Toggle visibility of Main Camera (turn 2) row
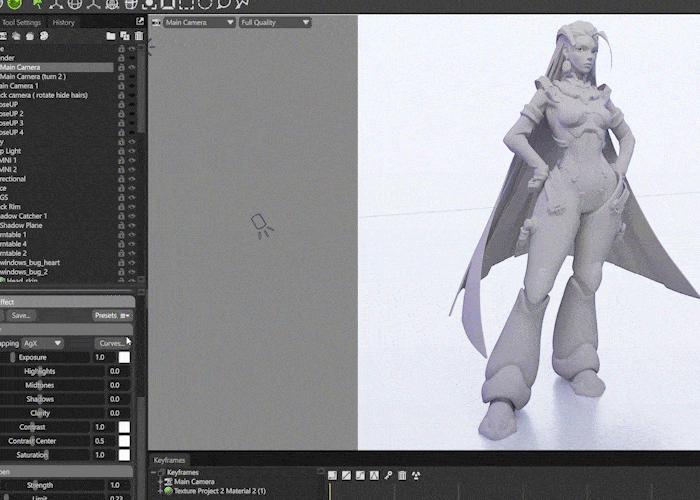This screenshot has width=700, height=500. coord(132,77)
